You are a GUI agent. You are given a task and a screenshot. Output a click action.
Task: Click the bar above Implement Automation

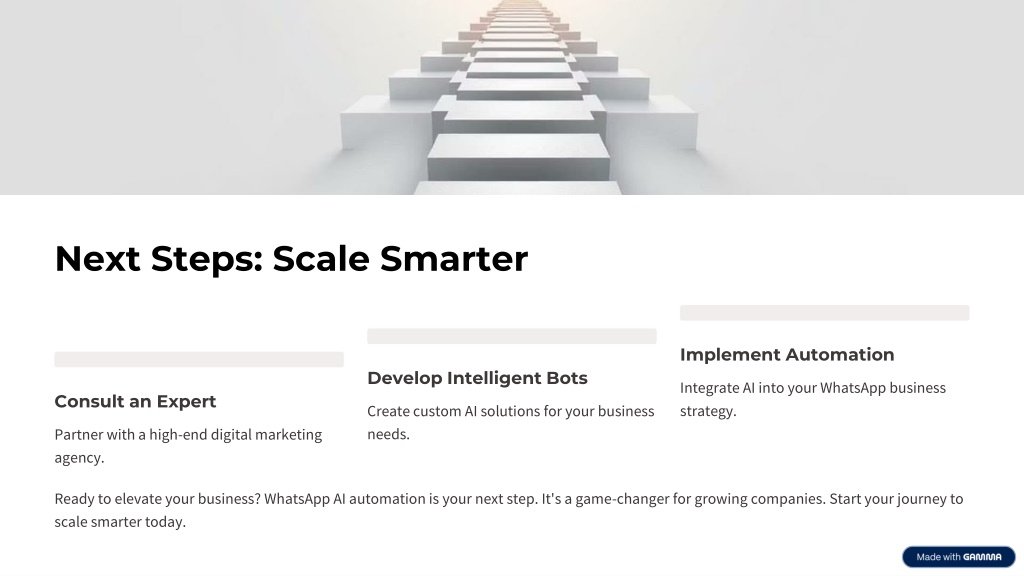click(x=824, y=312)
